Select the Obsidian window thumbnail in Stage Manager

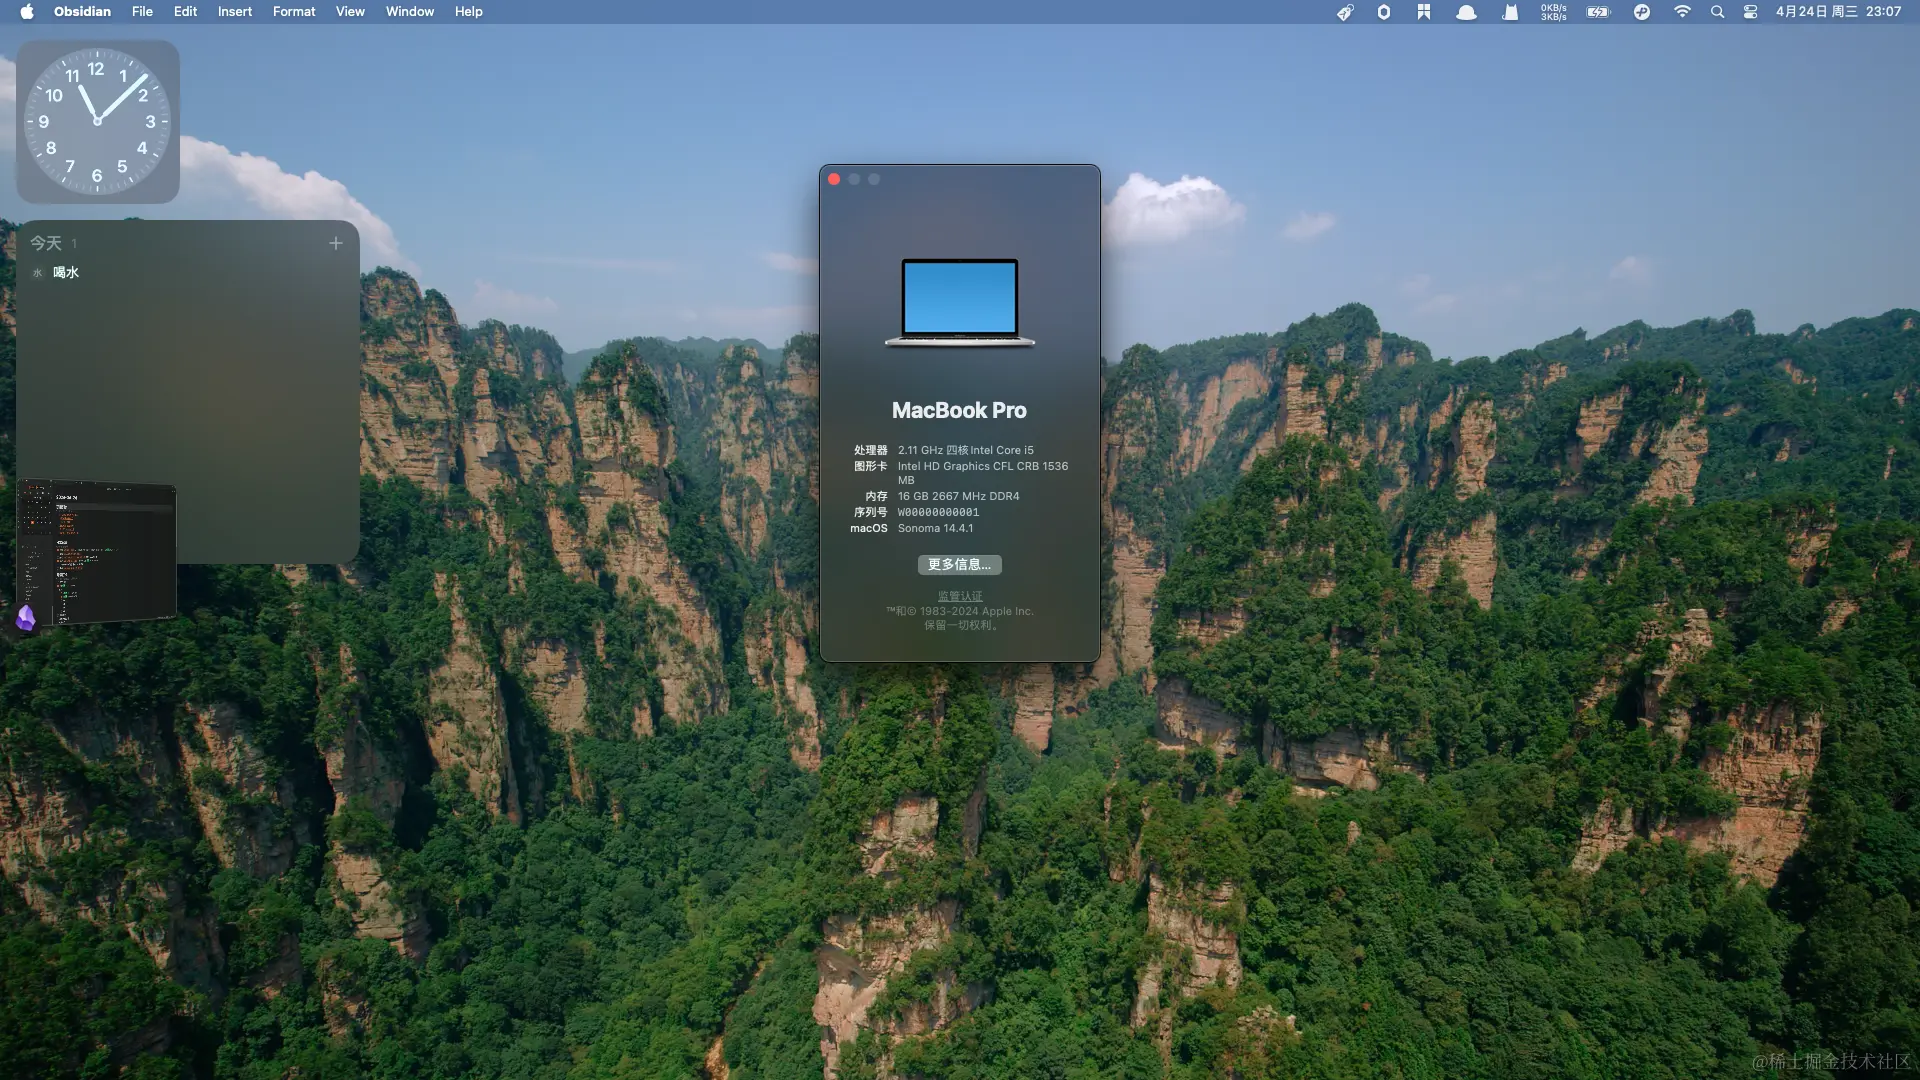[97, 552]
